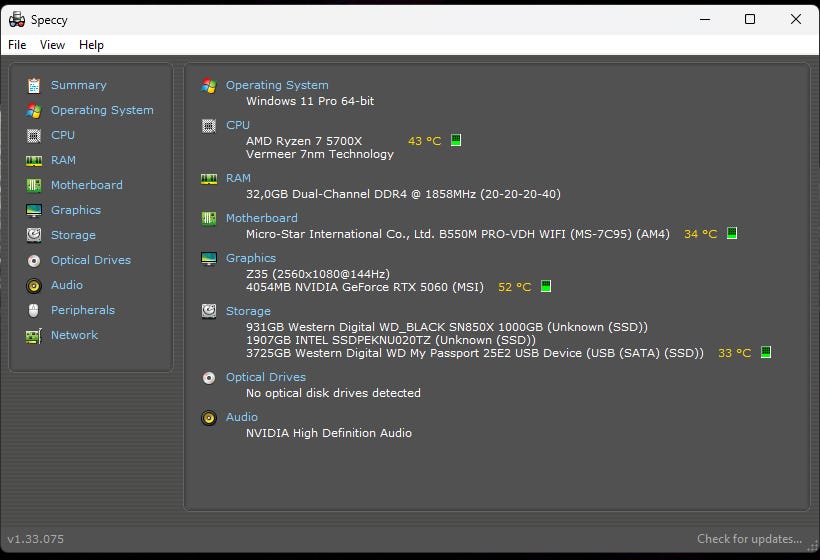The height and width of the screenshot is (560, 820).
Task: Click the Windows flag icon in summary panel
Action: (209, 86)
